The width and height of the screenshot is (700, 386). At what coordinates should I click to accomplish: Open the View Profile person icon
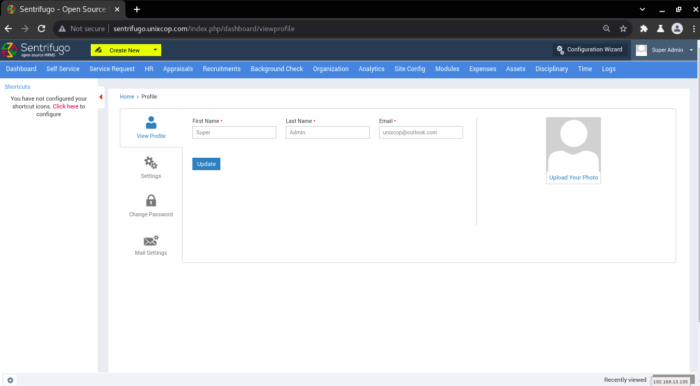(x=151, y=122)
